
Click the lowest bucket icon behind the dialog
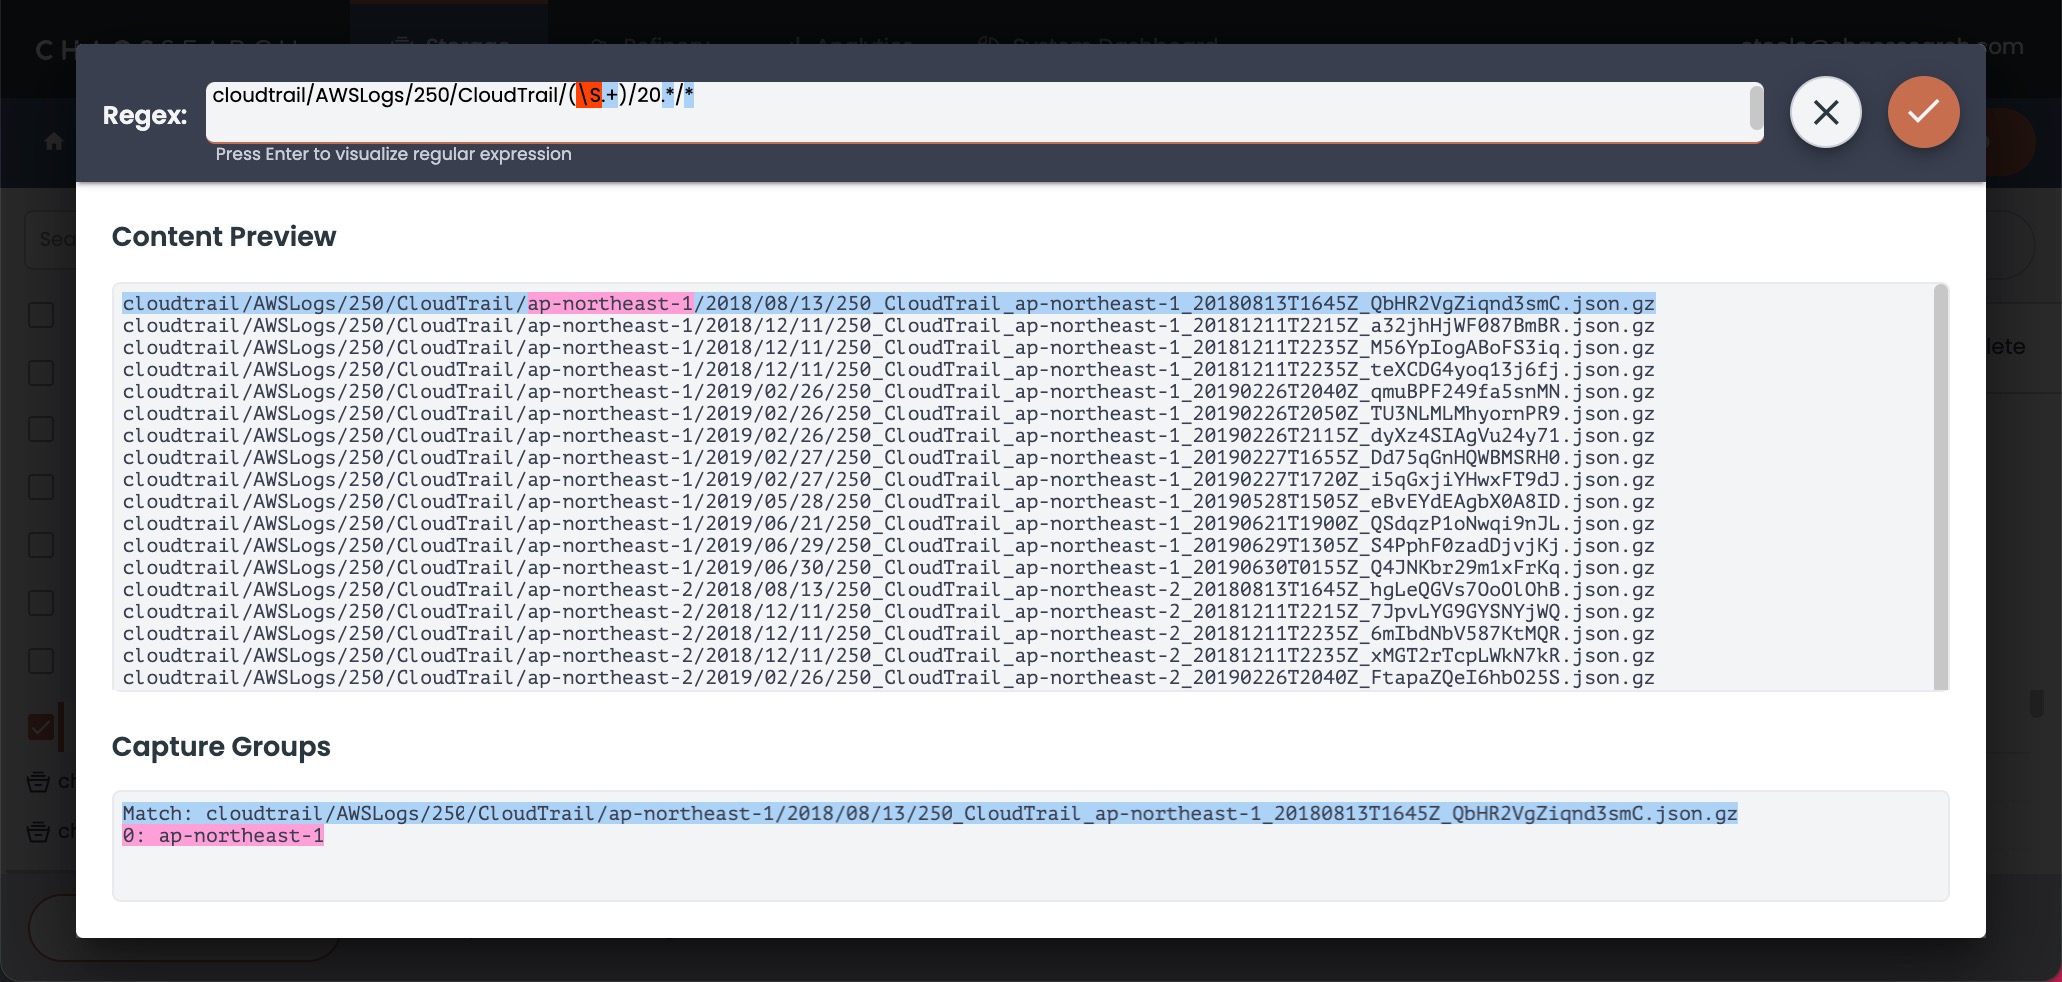point(38,831)
